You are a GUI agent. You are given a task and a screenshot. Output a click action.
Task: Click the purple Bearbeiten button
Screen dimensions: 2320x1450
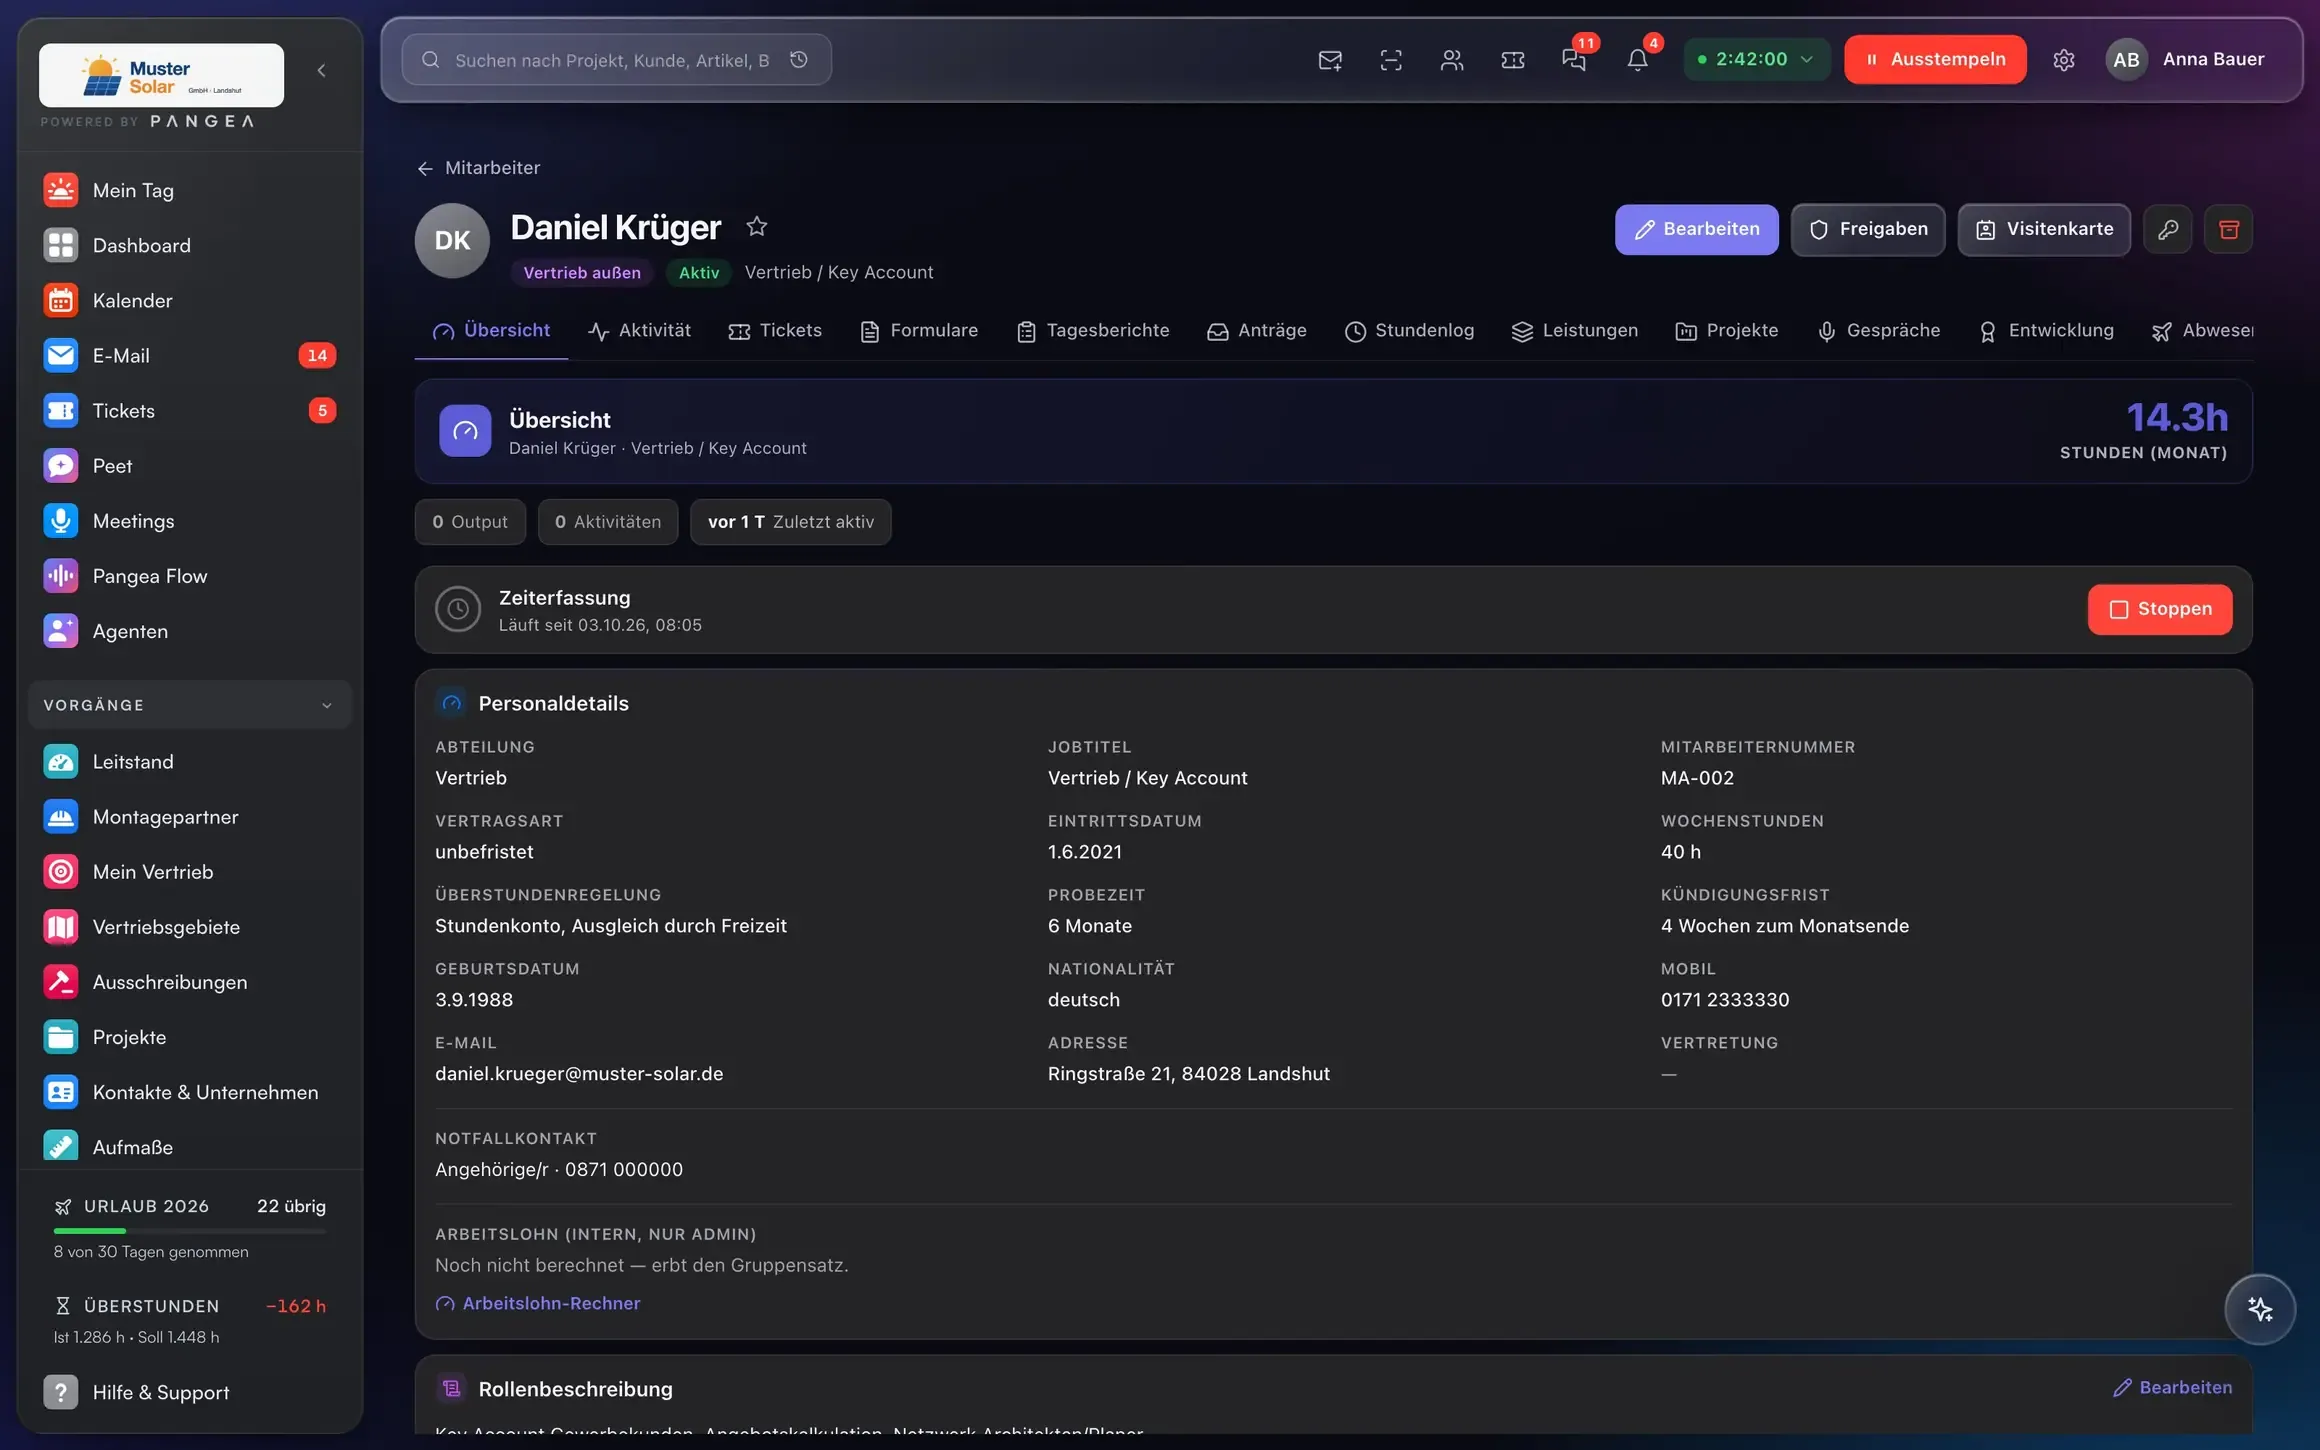1696,230
